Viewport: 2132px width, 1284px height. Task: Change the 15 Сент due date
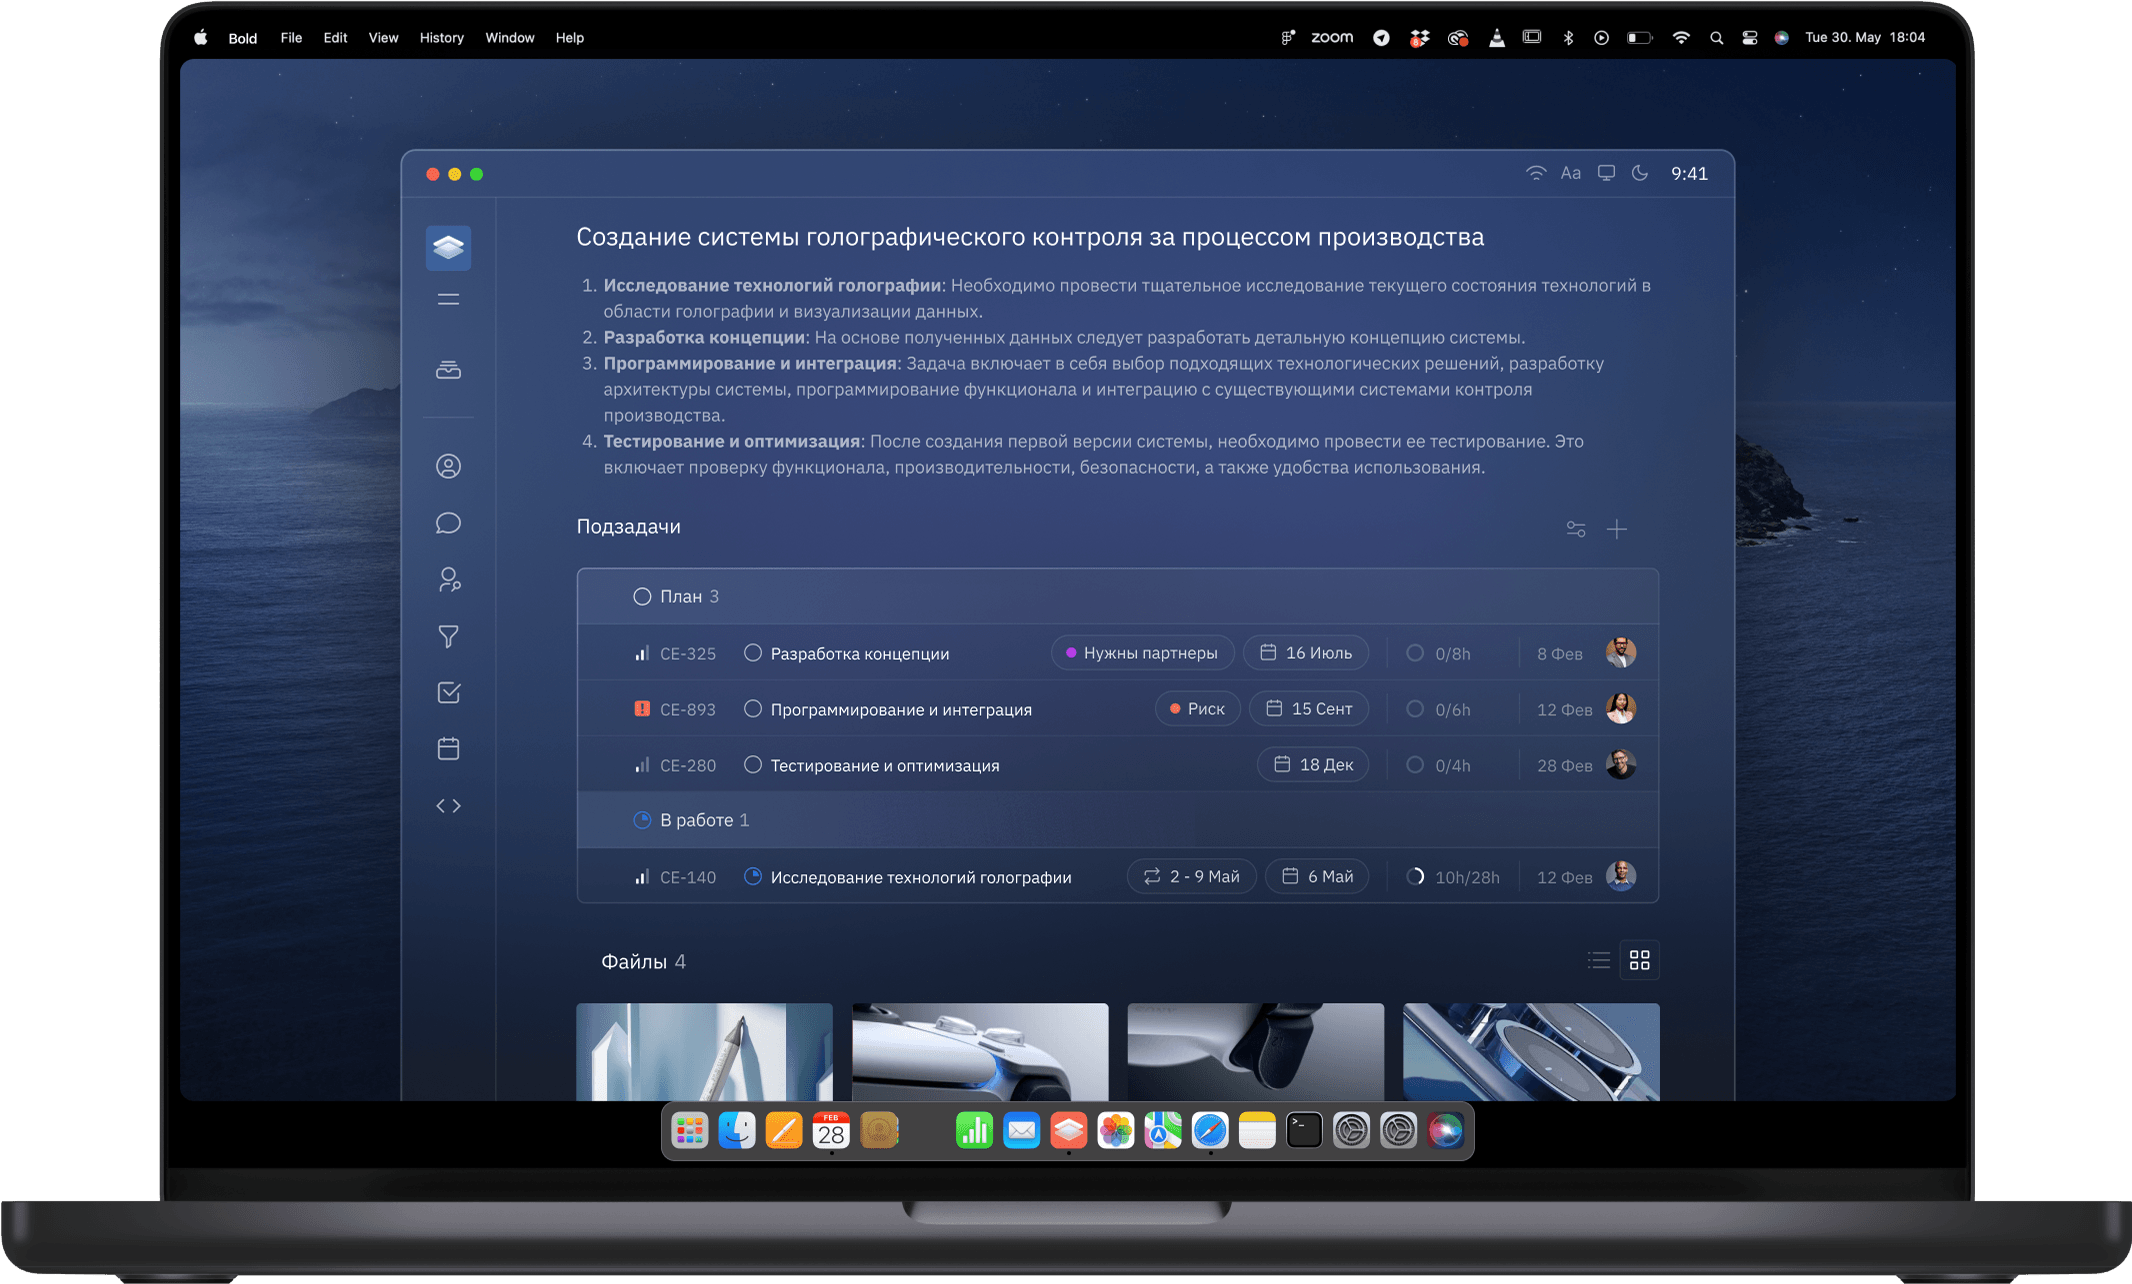pyautogui.click(x=1309, y=709)
